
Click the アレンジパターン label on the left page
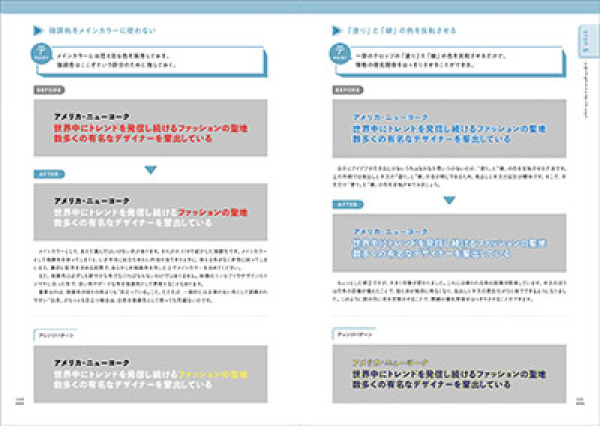coord(55,335)
